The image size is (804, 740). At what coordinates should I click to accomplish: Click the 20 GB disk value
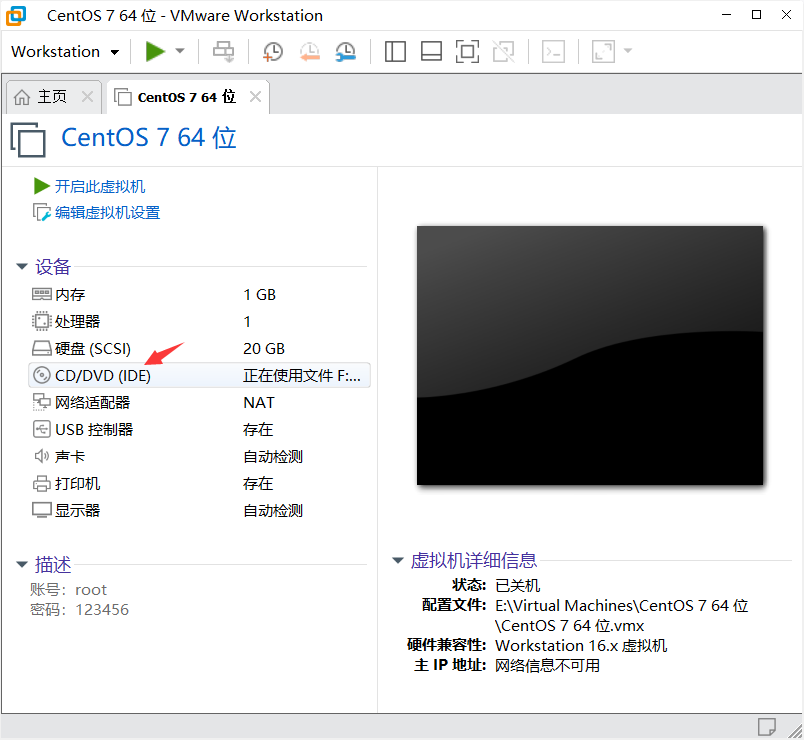[264, 349]
